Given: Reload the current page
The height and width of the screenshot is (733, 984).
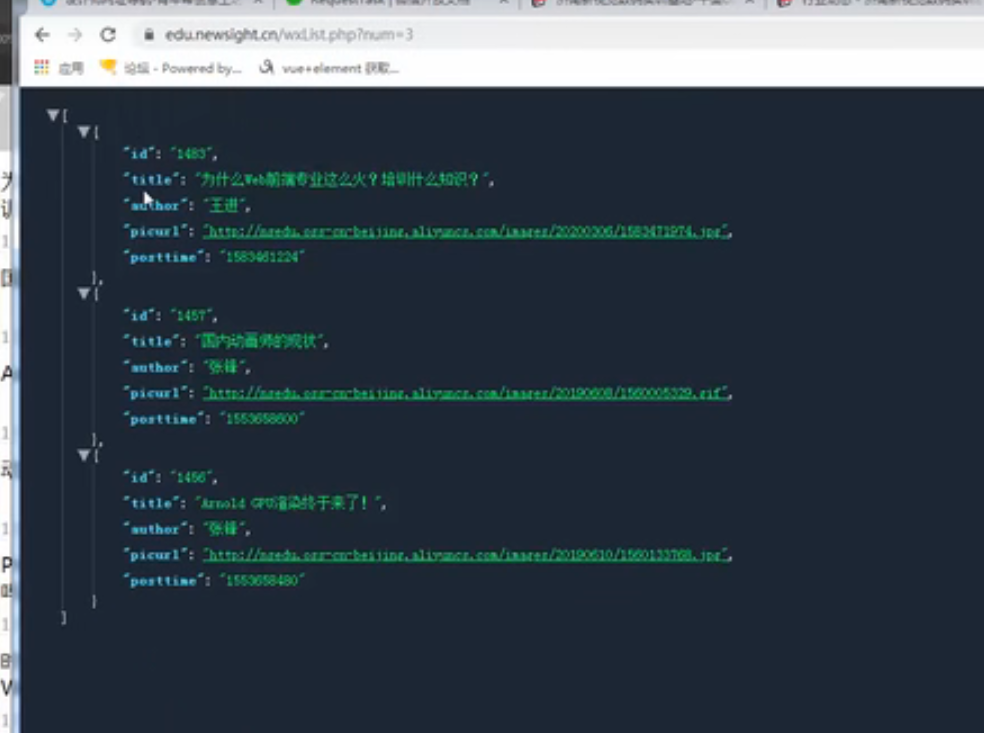Looking at the screenshot, I should point(108,35).
